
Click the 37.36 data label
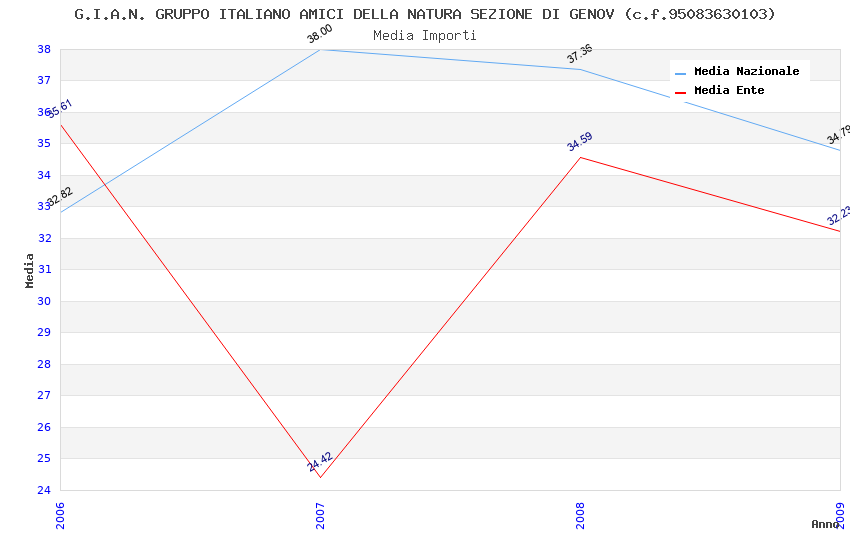point(580,54)
